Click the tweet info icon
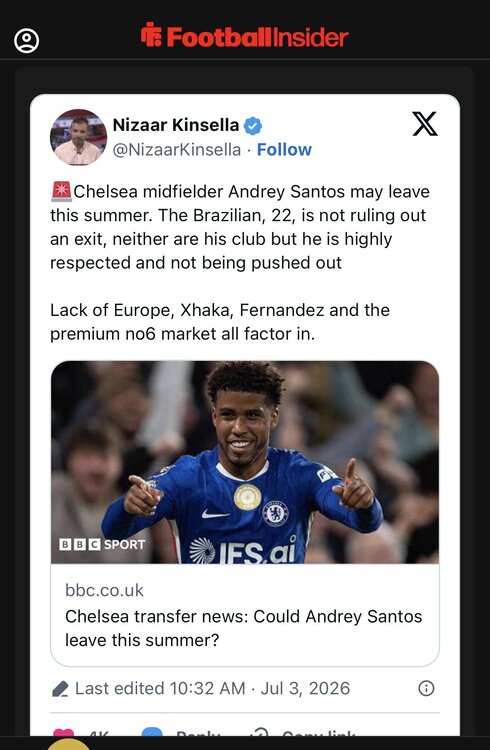 (x=426, y=688)
